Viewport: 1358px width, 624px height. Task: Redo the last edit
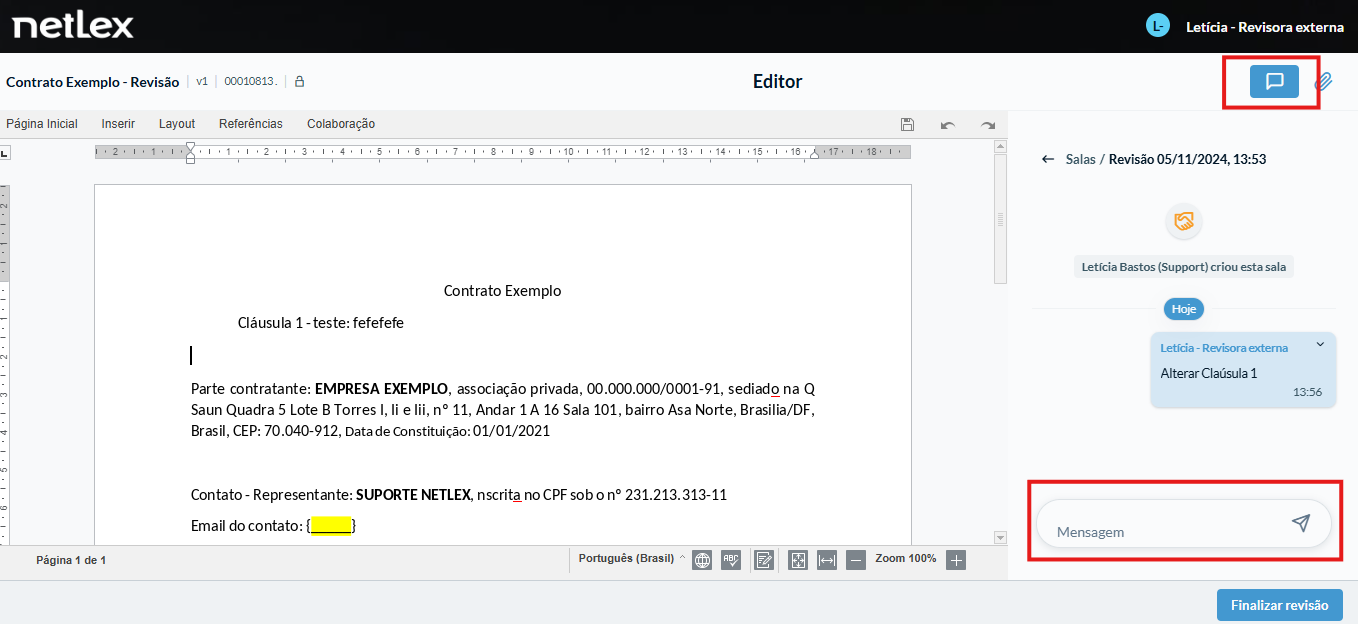click(x=988, y=124)
